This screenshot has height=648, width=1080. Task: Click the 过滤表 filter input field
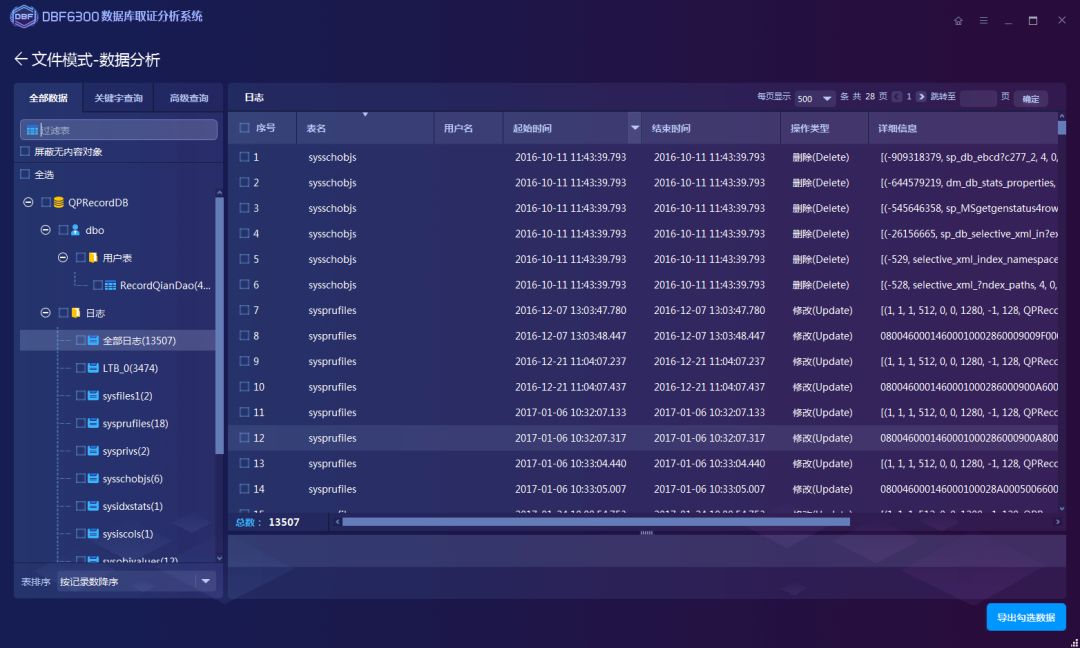[118, 129]
